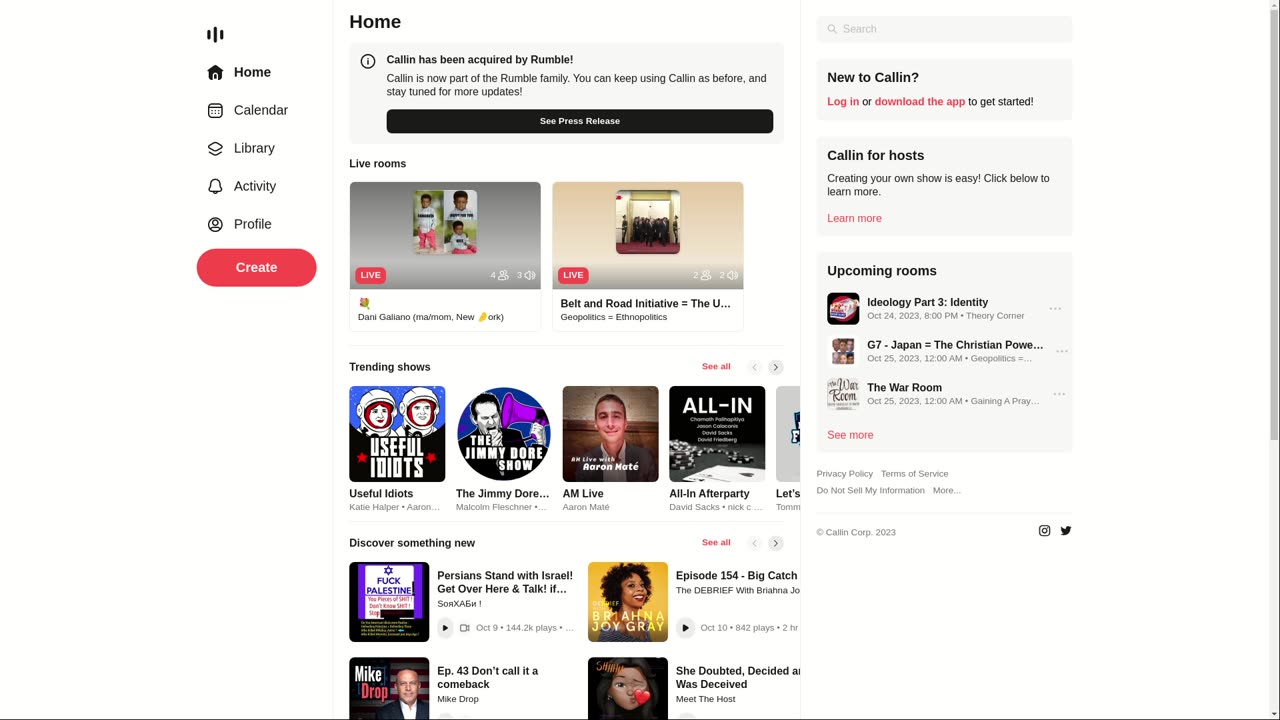Screen dimensions: 1280x720
Task: Expand the More... footer link
Action: pos(947,491)
